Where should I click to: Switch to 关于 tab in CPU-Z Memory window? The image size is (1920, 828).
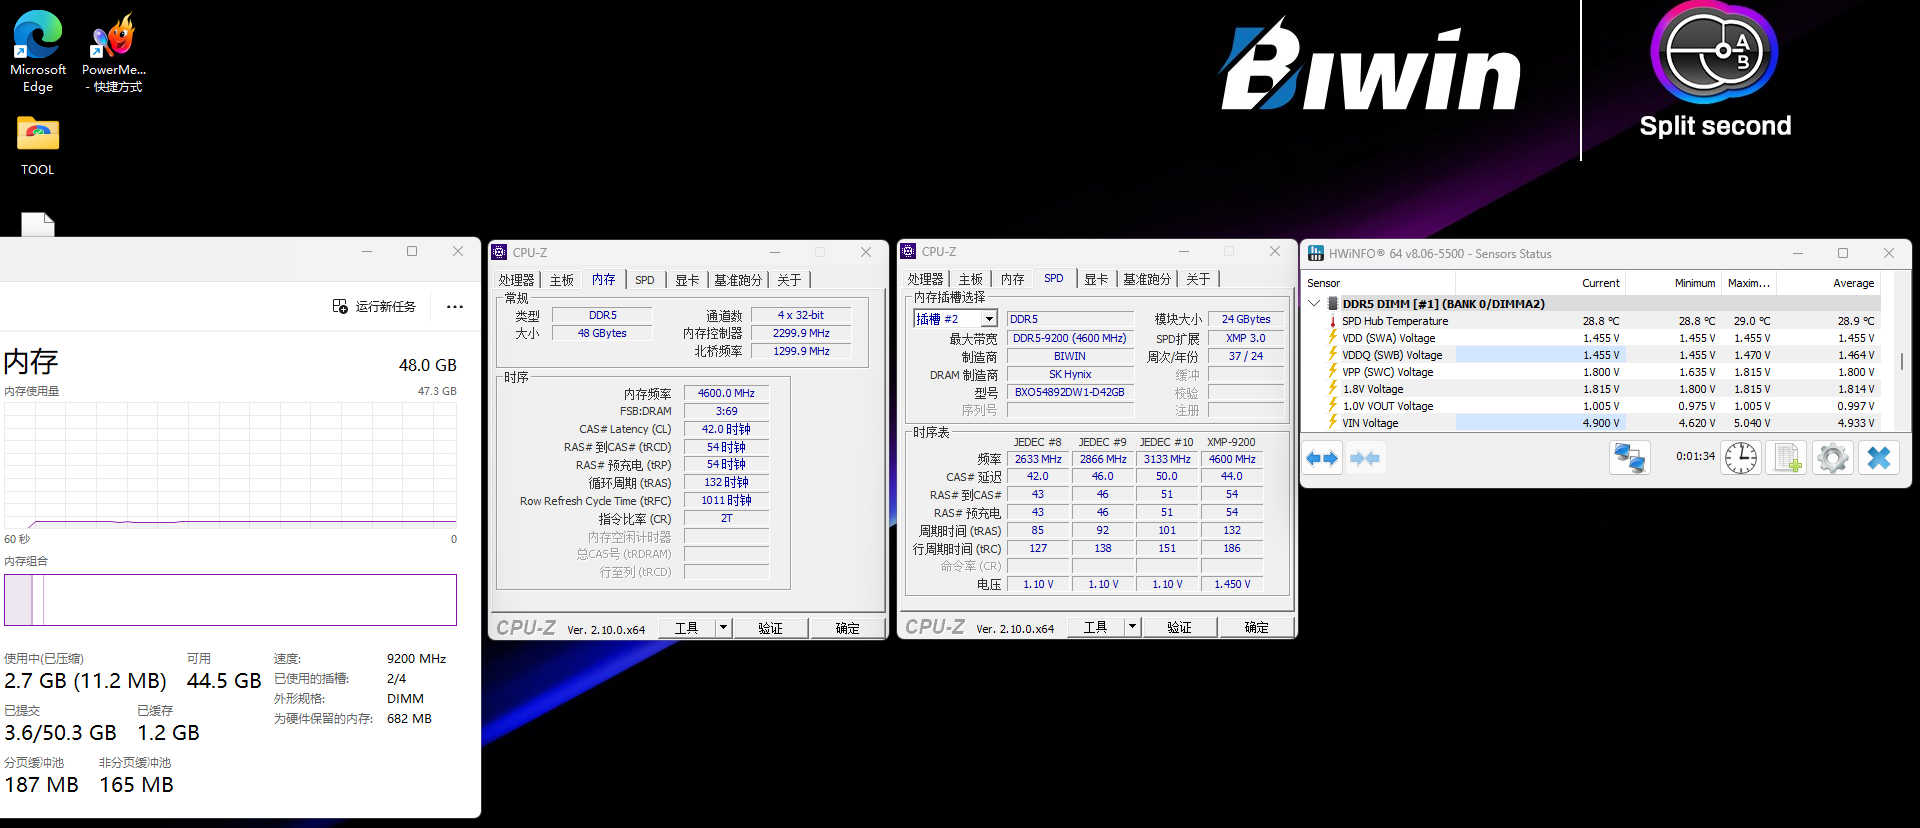click(x=789, y=280)
